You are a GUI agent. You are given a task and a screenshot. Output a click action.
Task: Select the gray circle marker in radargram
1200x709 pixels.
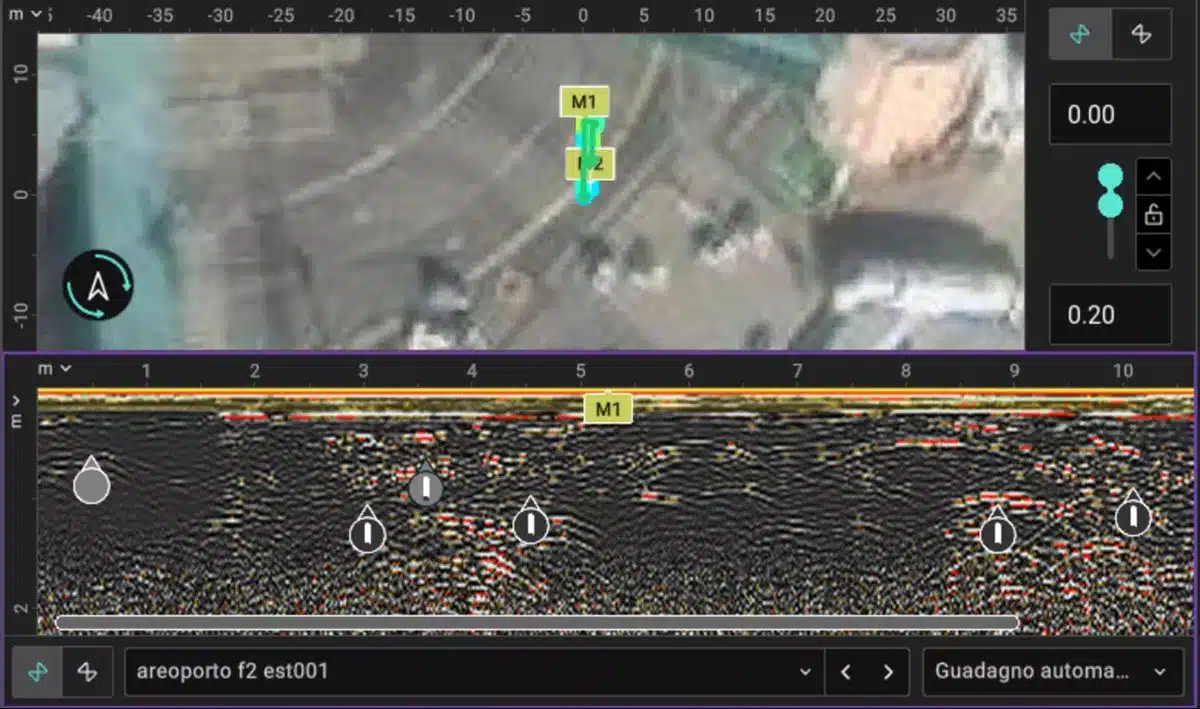click(x=91, y=485)
